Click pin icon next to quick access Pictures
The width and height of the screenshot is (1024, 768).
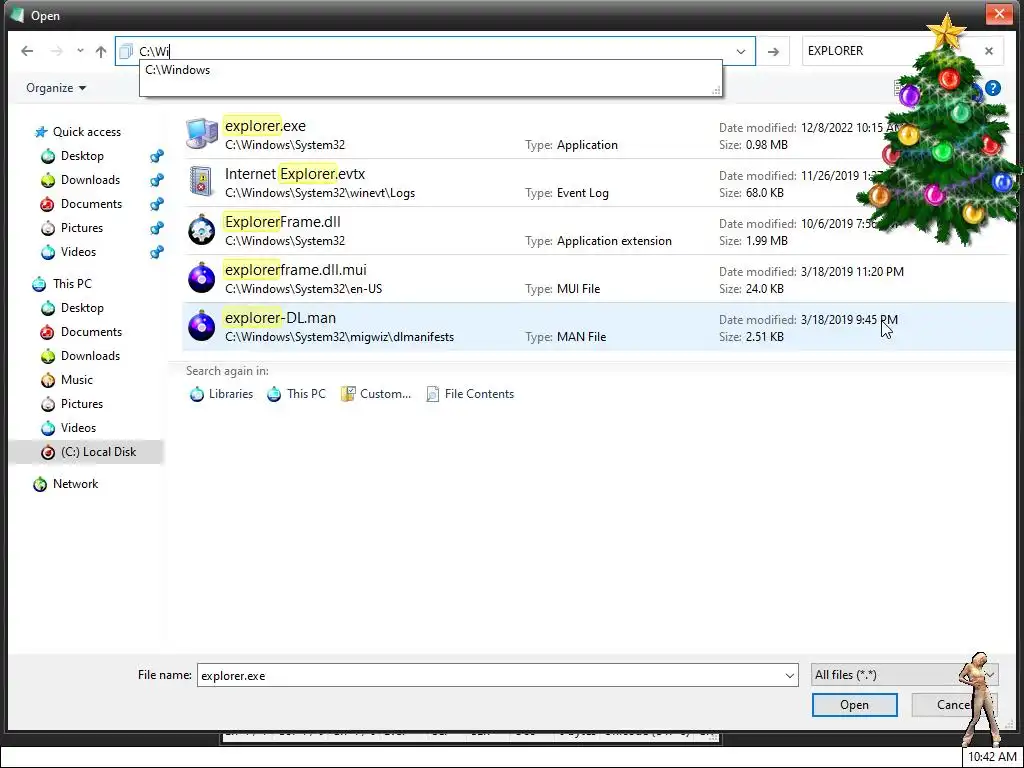pos(157,228)
